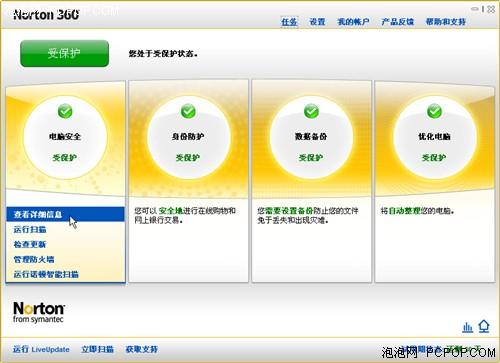This screenshot has width=500, height=363.
Task: Click the green checkmark above 优化电脑
Action: (x=434, y=111)
